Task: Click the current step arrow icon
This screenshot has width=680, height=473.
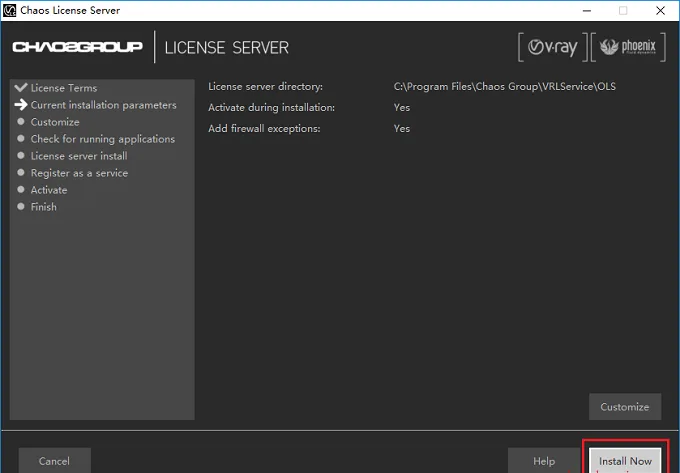Action: (21, 104)
